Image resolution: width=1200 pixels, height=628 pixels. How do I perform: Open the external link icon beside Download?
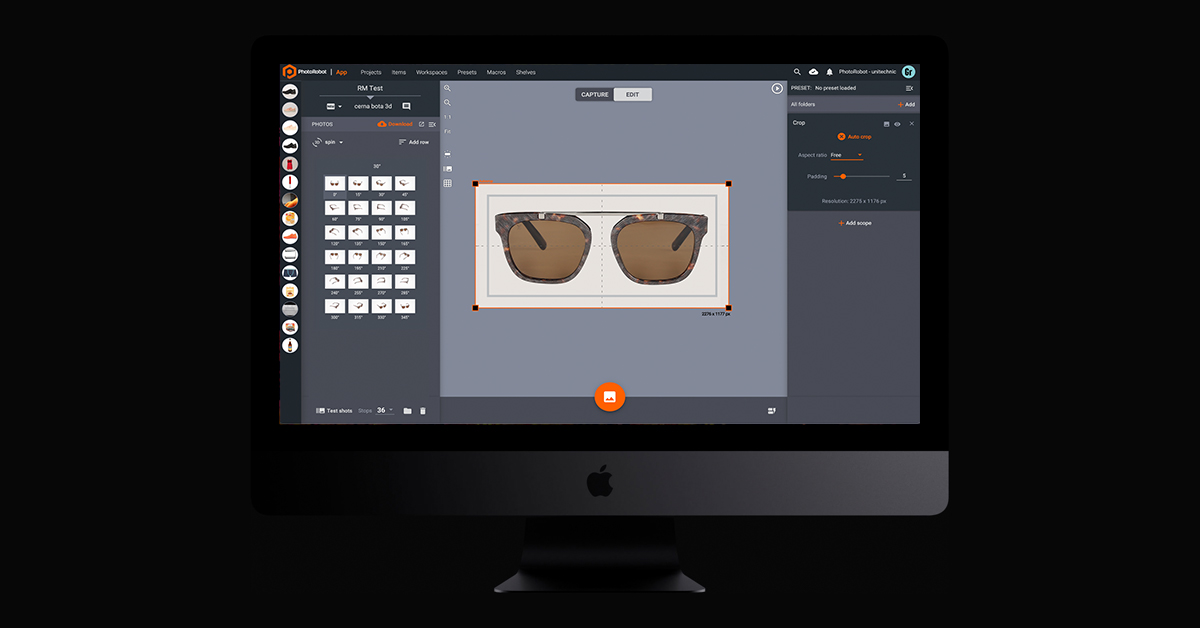point(421,125)
